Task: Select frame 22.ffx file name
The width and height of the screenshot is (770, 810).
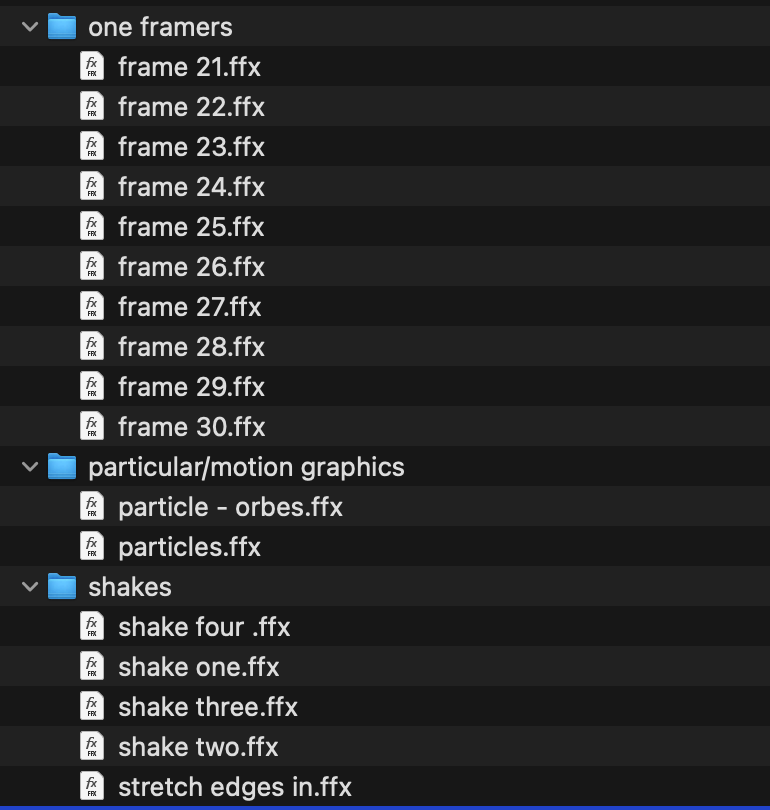Action: click(x=191, y=107)
